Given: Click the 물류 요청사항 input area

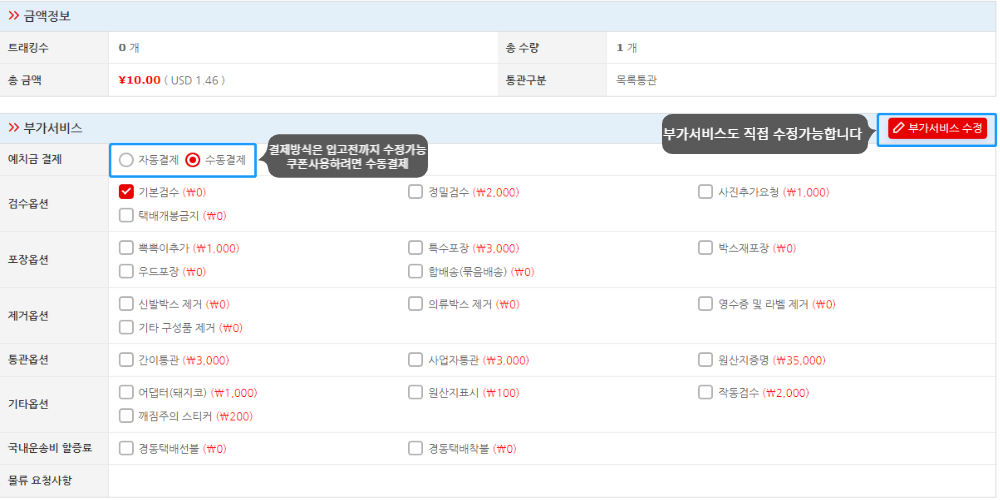Looking at the screenshot, I should tap(552, 481).
